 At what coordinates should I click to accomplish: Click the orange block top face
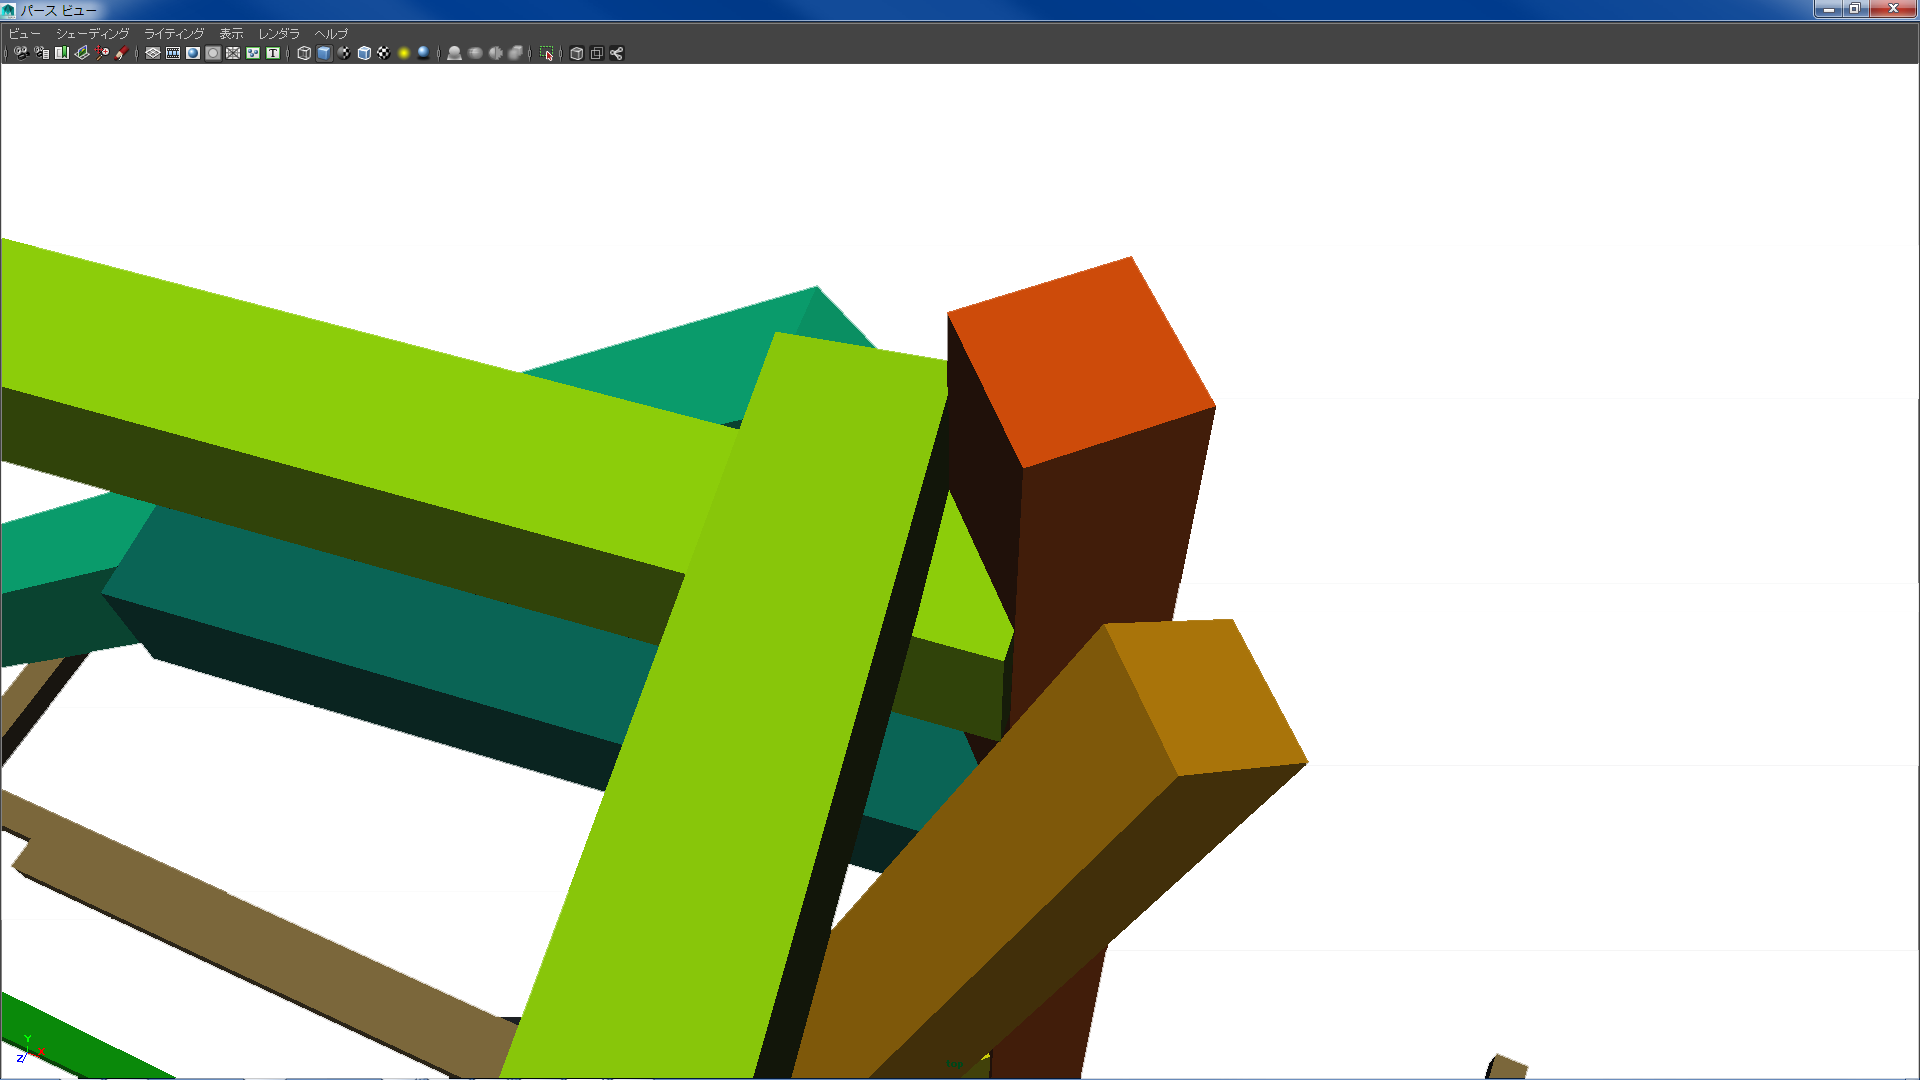tap(1080, 360)
